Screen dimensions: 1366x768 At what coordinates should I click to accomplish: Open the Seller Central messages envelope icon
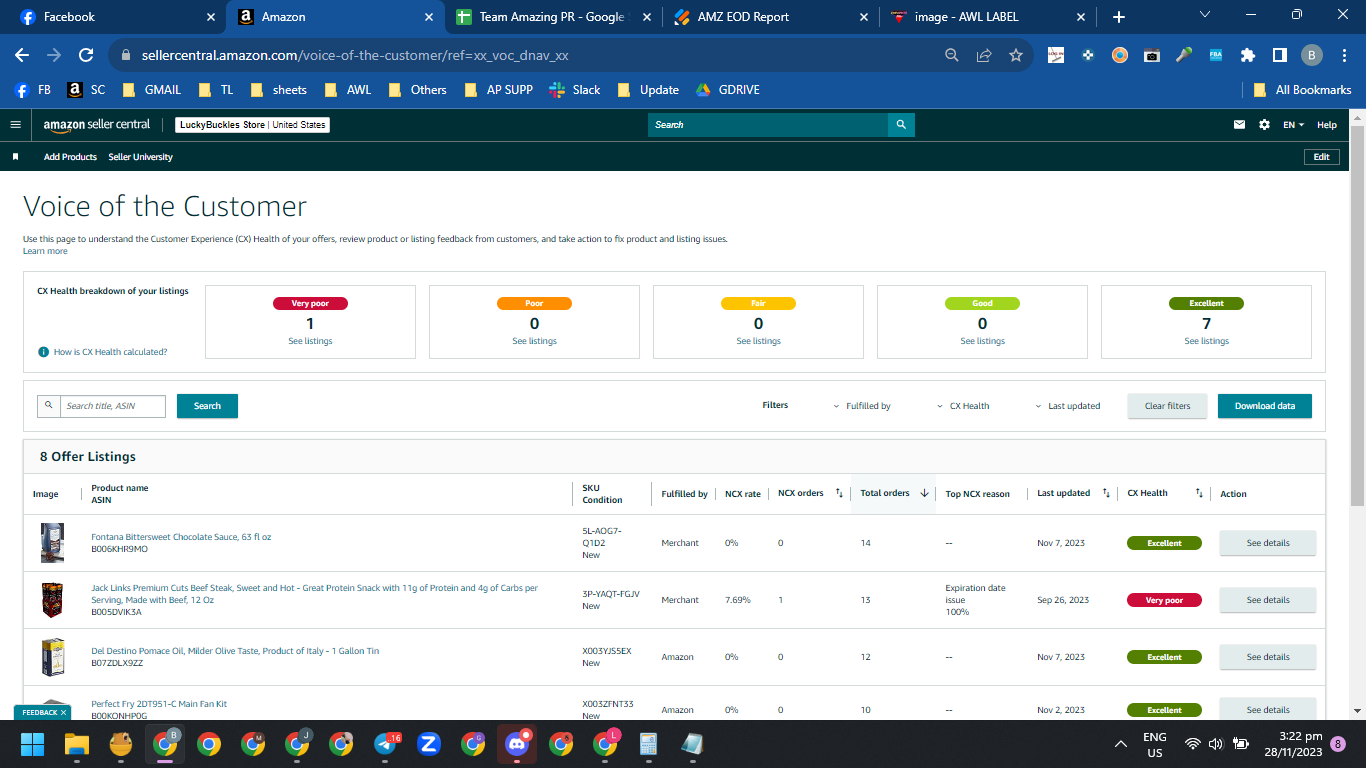tap(1240, 125)
